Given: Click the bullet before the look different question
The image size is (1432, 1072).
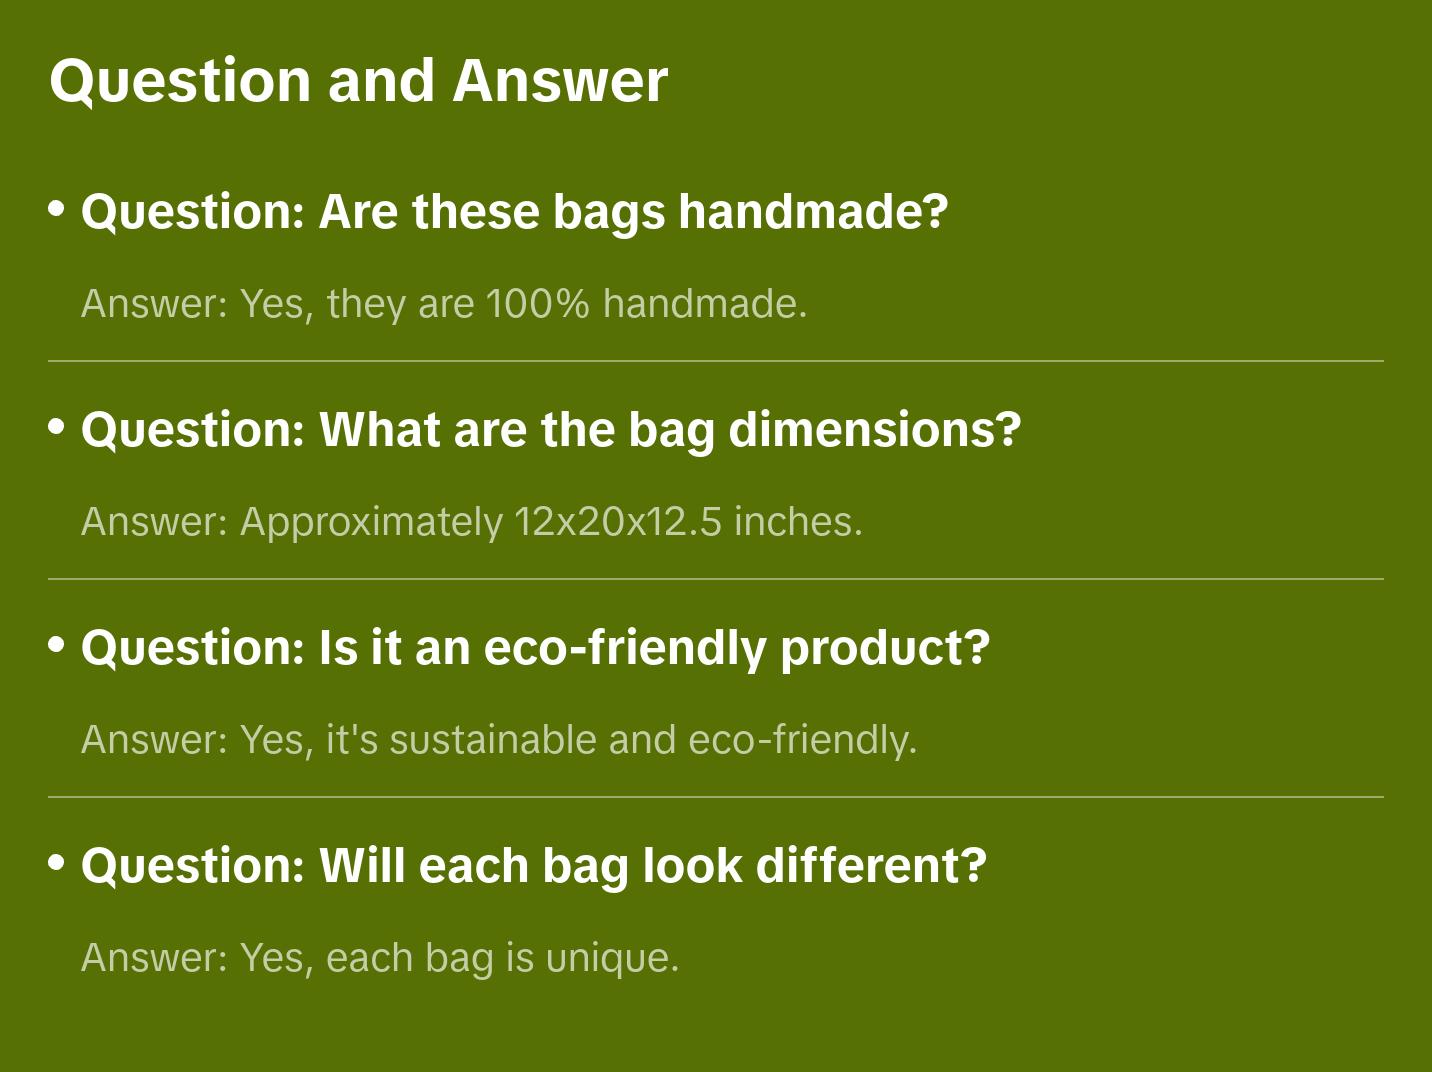Looking at the screenshot, I should click(56, 862).
